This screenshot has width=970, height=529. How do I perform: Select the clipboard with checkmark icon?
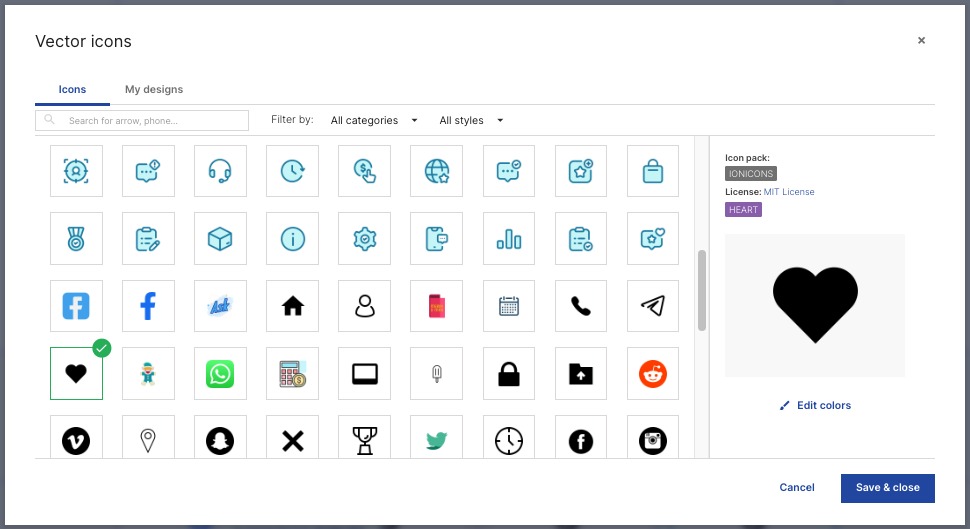click(581, 238)
